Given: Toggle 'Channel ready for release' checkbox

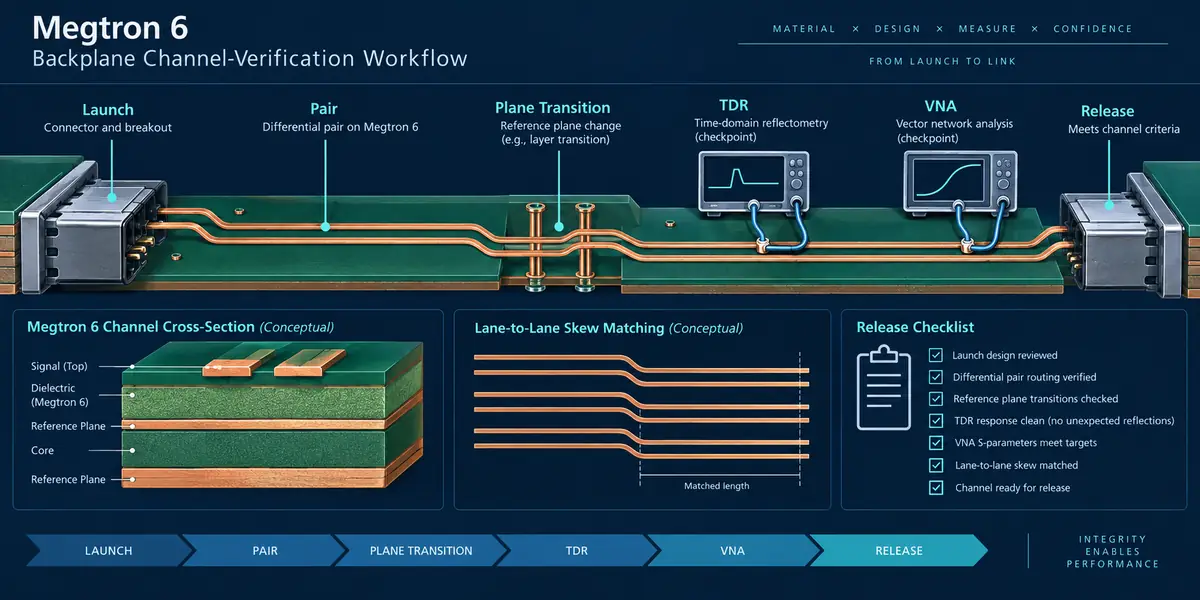Looking at the screenshot, I should pos(936,488).
